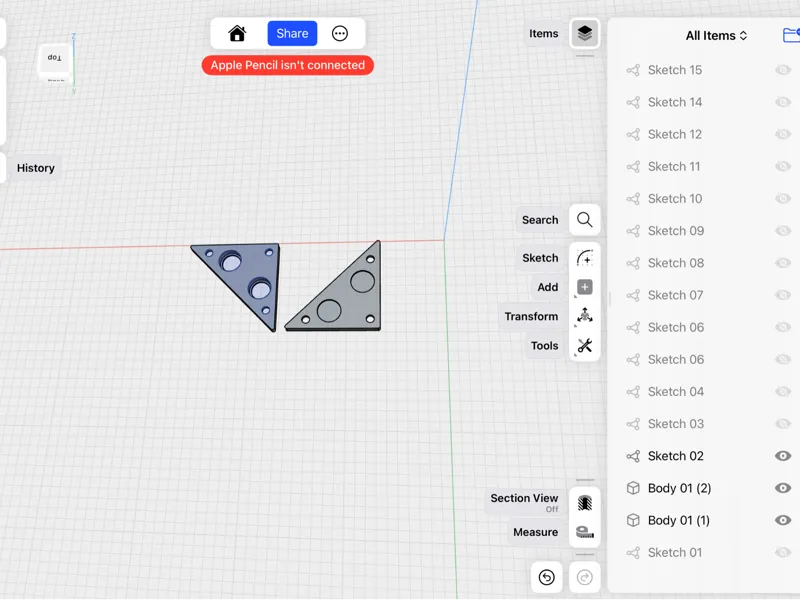Hide Body 01 (2) using eye toggle
Image resolution: width=800 pixels, height=600 pixels.
(783, 488)
